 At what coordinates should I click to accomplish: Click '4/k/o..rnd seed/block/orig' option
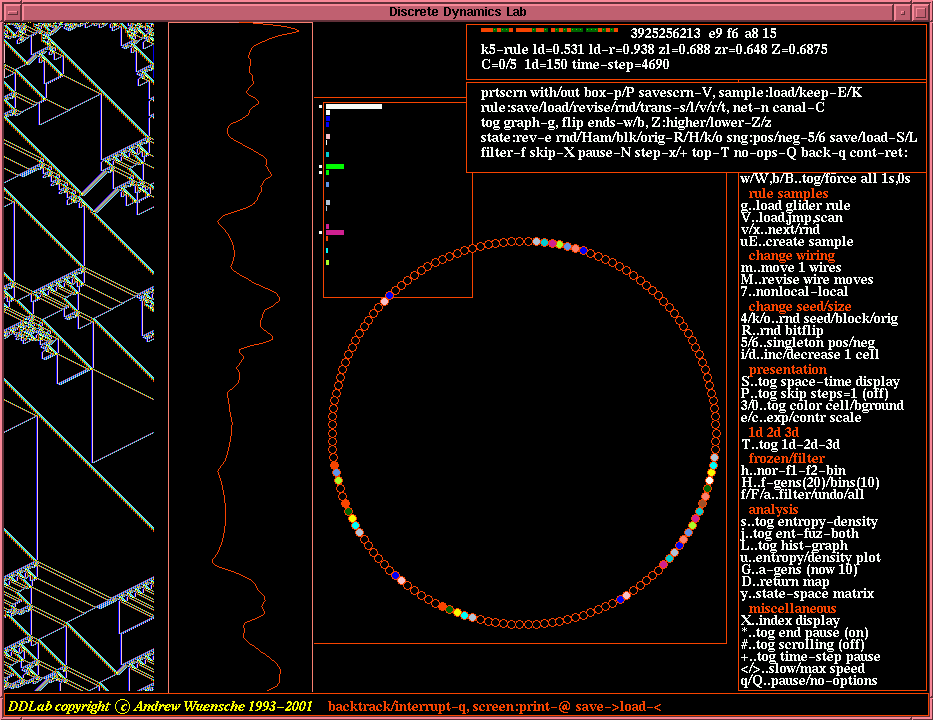[x=819, y=318]
